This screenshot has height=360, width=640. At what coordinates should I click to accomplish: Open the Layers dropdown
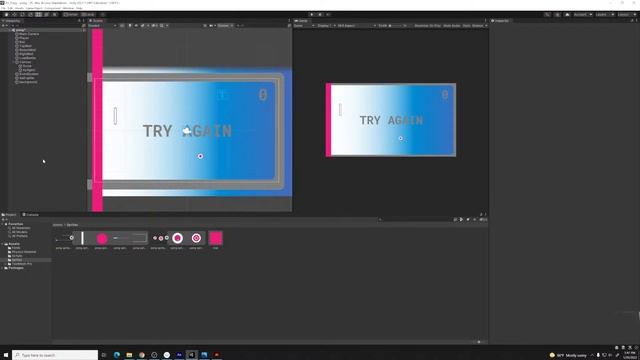click(x=604, y=15)
